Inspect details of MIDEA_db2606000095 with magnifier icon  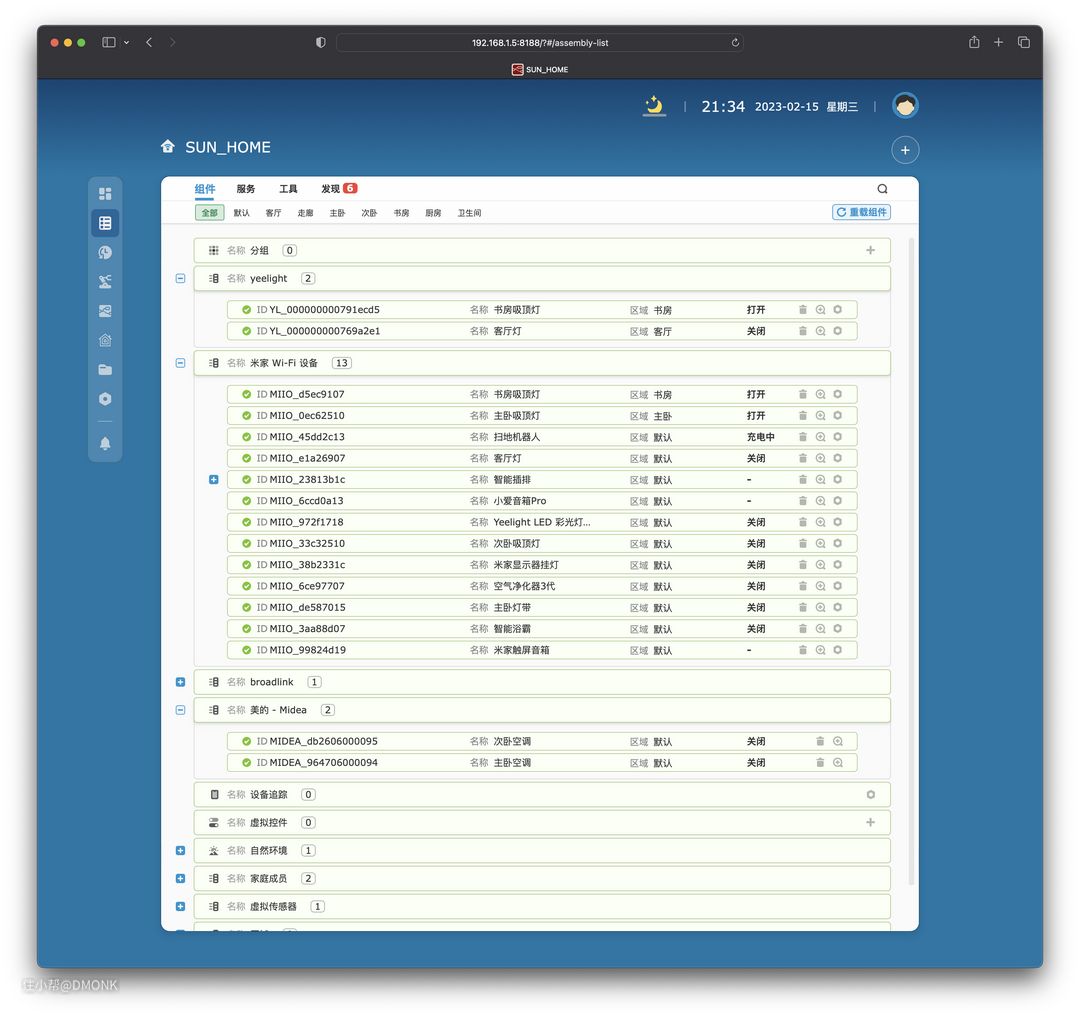(838, 742)
